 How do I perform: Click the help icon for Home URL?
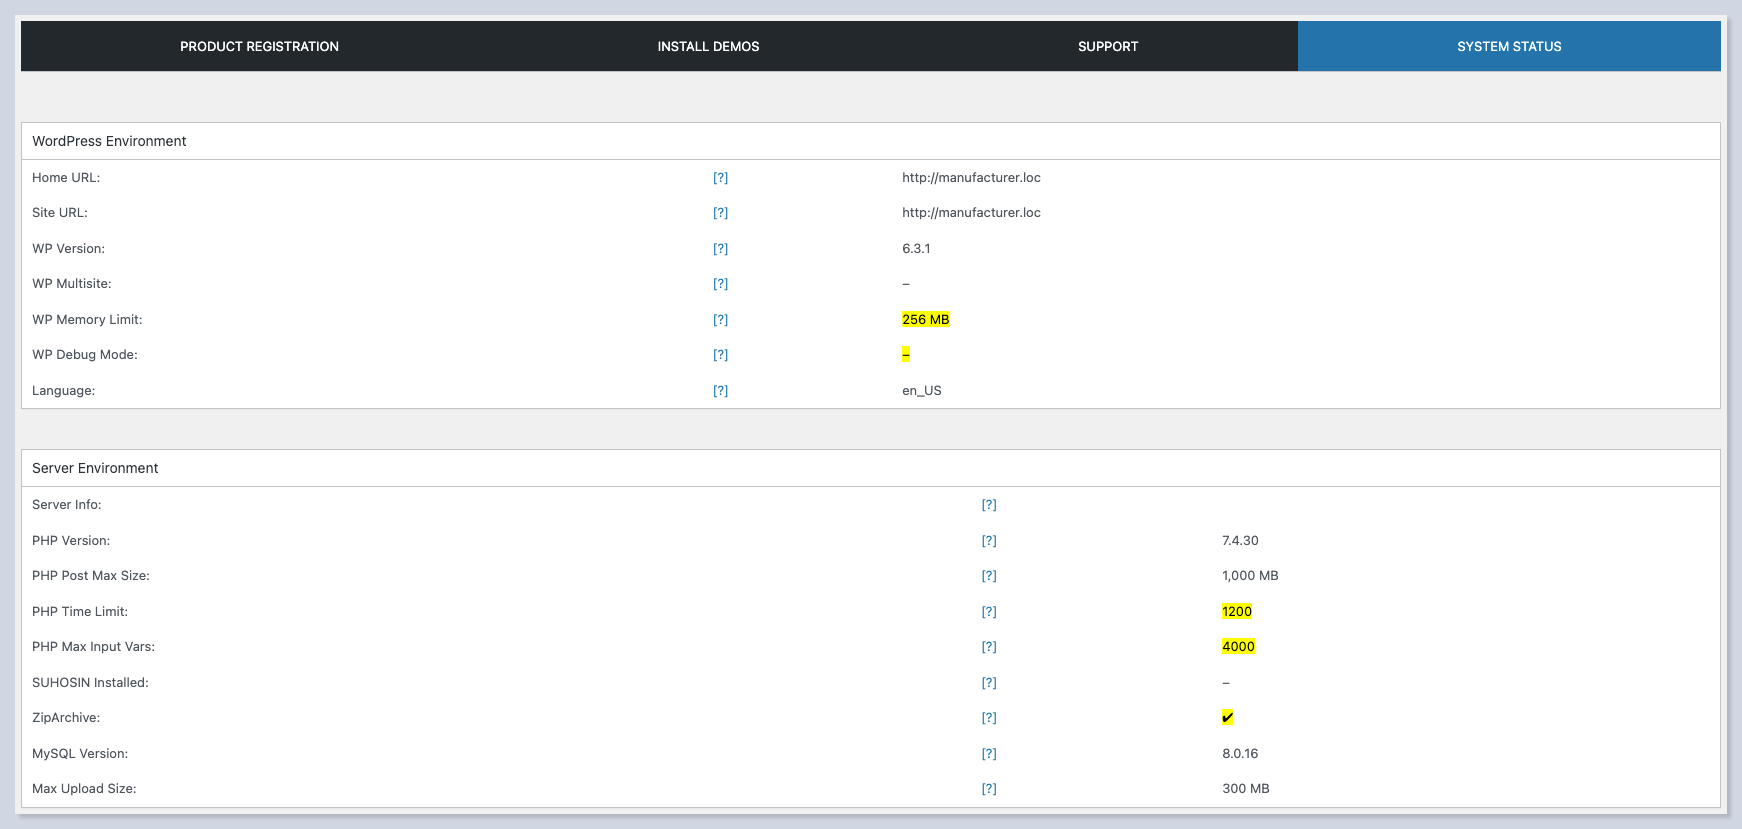pos(720,178)
